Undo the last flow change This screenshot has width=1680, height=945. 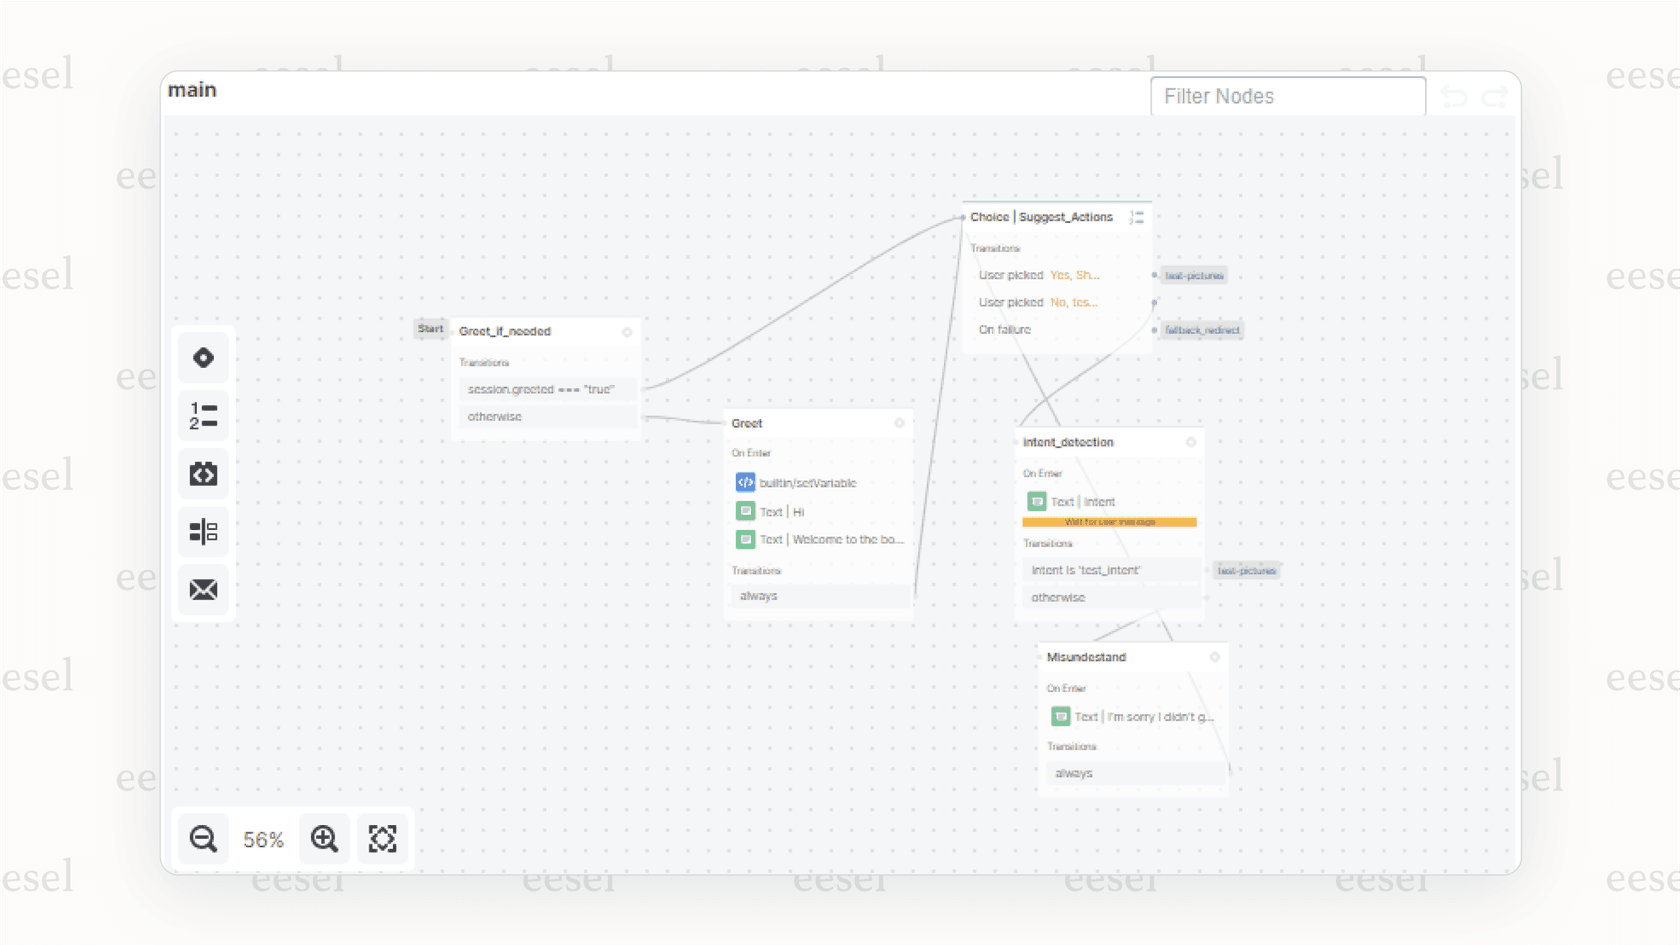point(1453,97)
